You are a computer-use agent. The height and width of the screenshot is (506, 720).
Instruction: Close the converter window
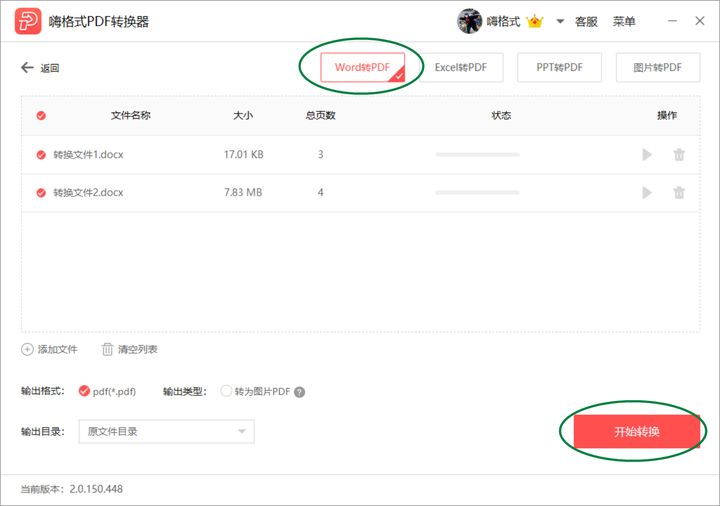coord(699,21)
